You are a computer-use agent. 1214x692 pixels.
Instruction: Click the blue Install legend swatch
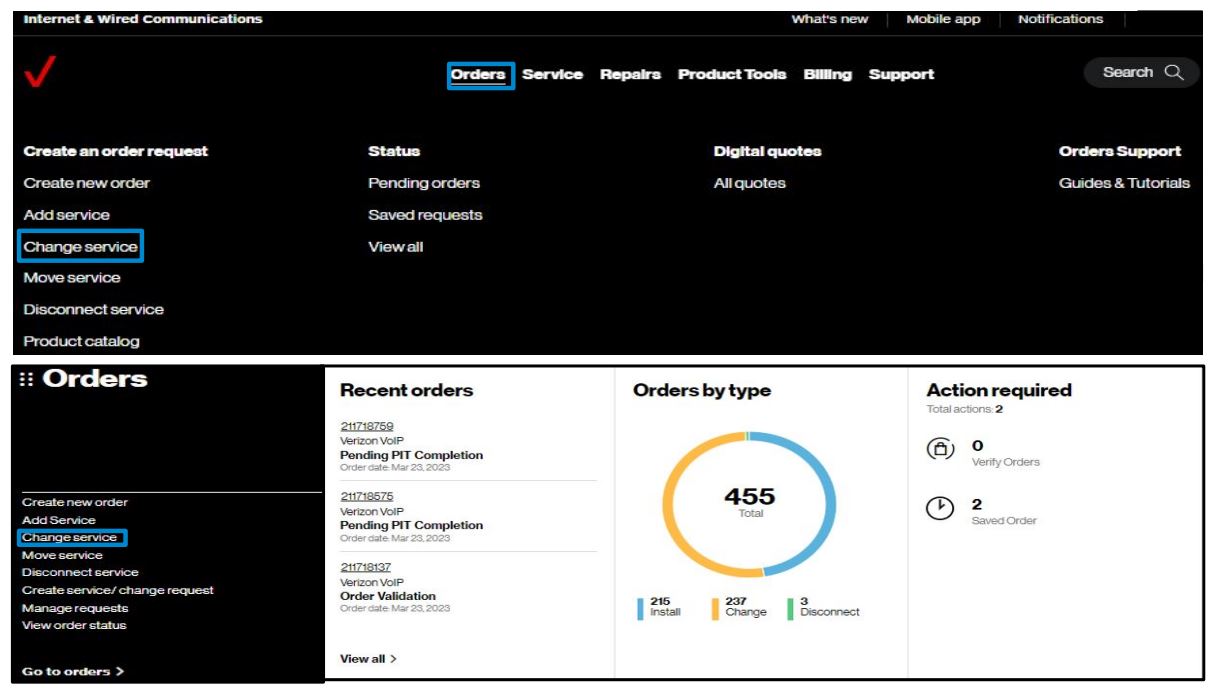[640, 608]
